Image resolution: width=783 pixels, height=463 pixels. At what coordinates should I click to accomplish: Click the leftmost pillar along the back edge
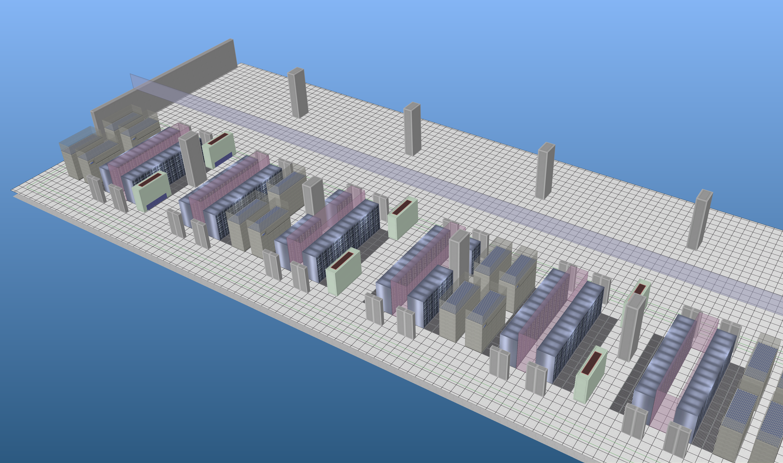pyautogui.click(x=298, y=93)
